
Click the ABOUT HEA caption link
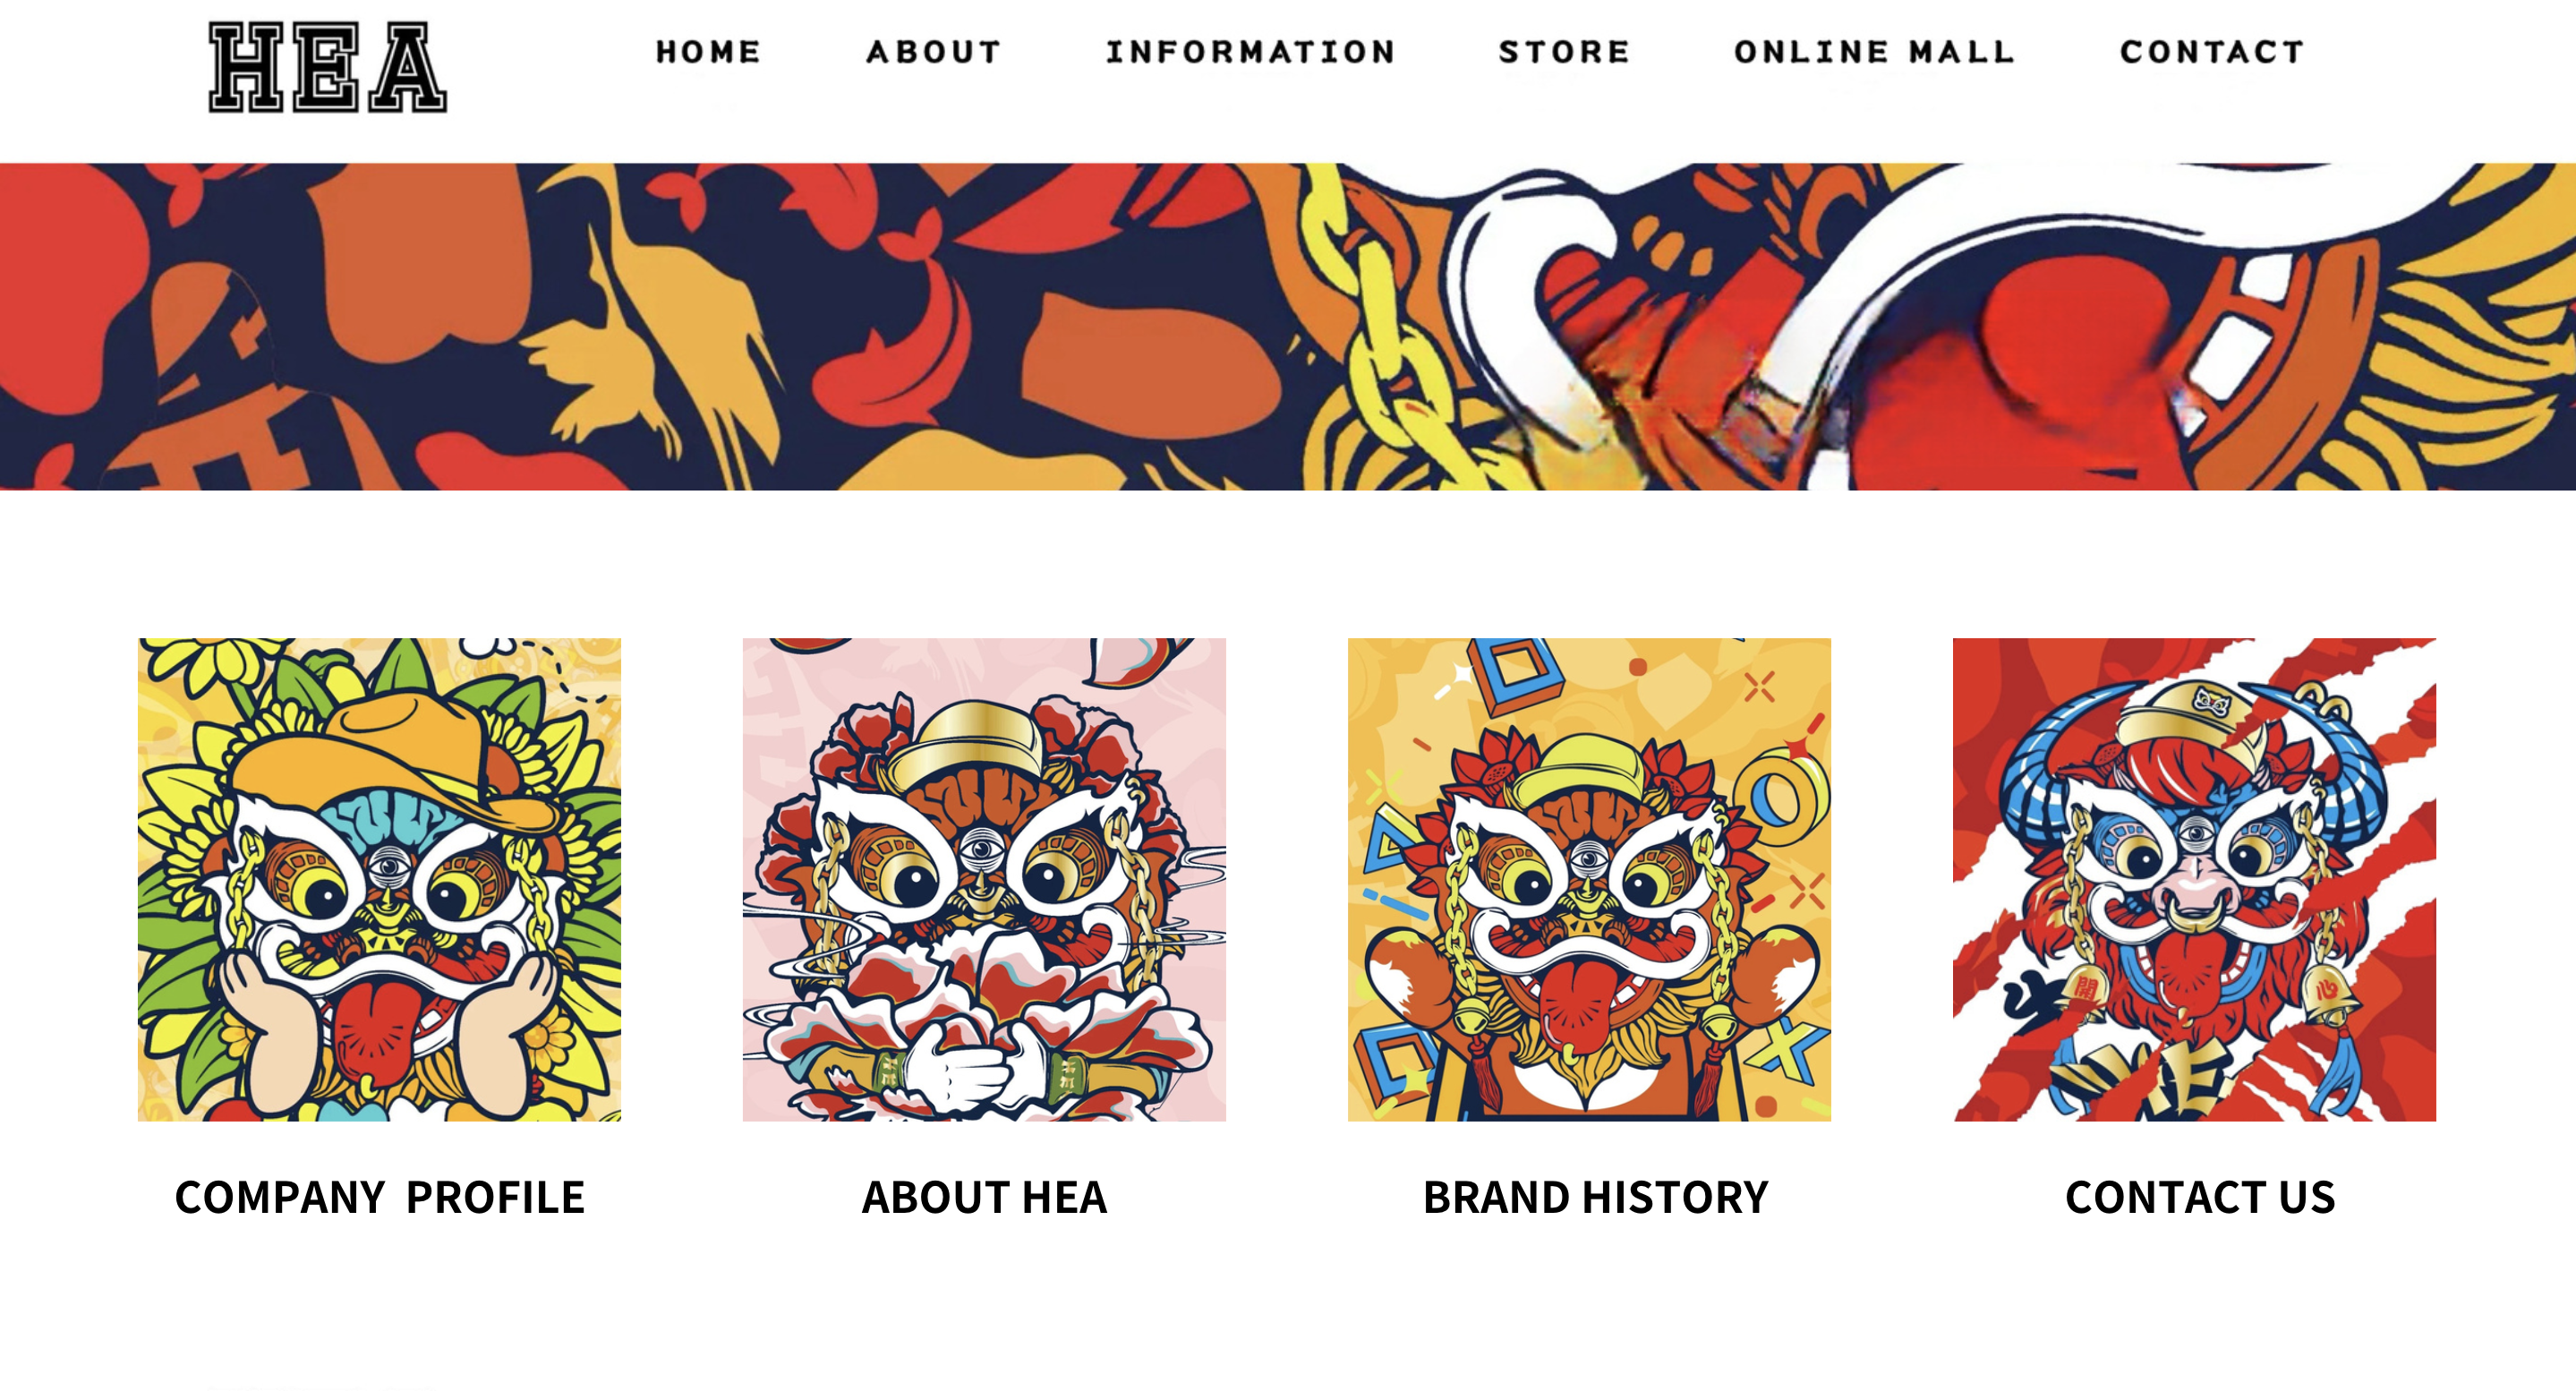[984, 1197]
